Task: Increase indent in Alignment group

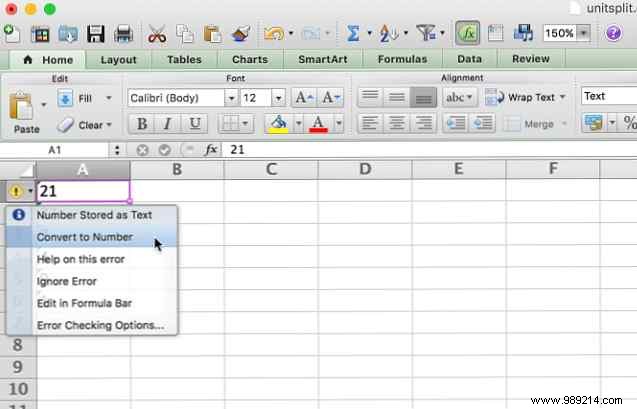Action: tap(482, 123)
